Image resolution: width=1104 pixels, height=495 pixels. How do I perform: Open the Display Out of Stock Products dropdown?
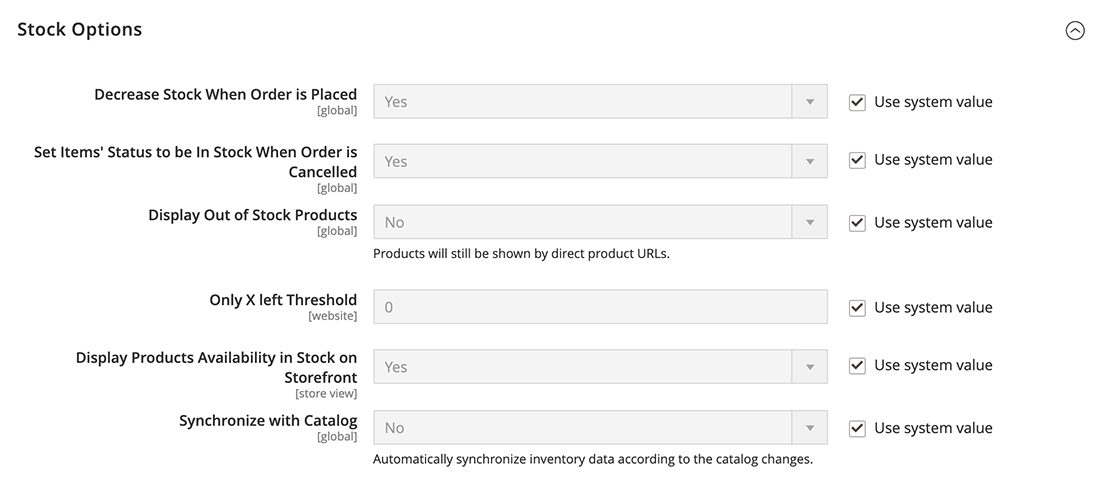coord(600,222)
